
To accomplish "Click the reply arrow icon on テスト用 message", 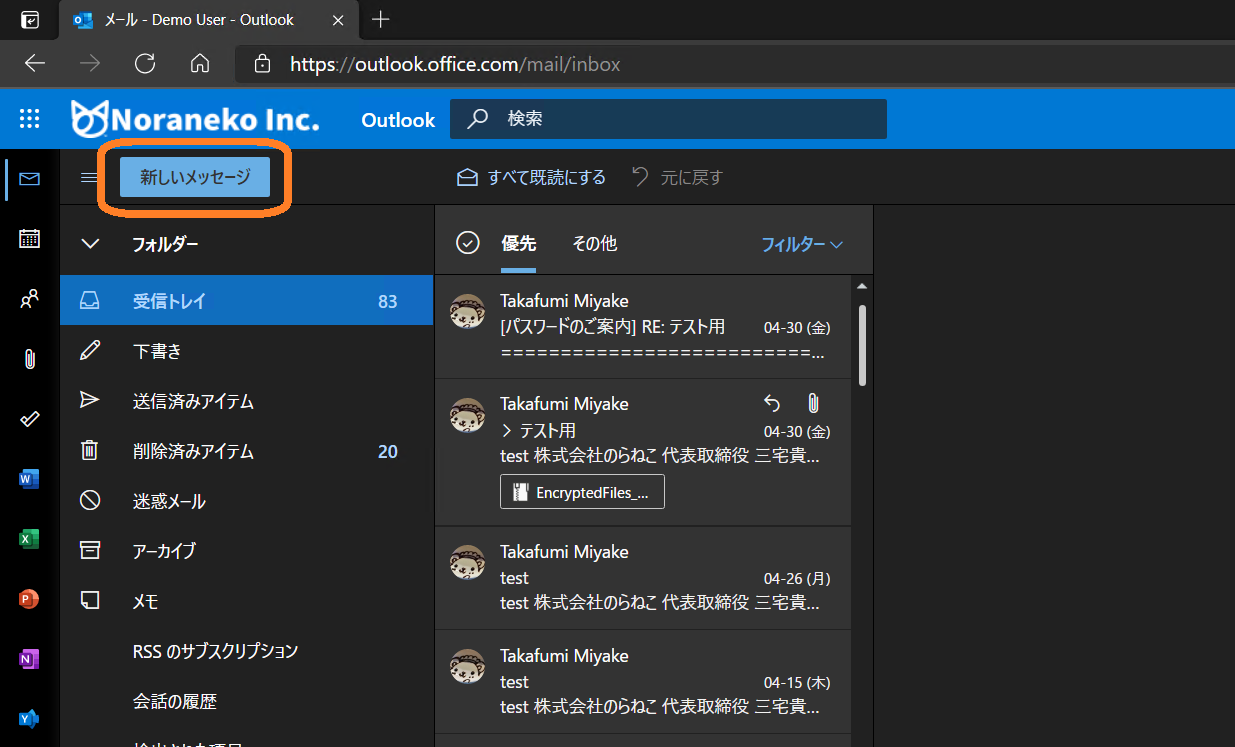I will [772, 403].
